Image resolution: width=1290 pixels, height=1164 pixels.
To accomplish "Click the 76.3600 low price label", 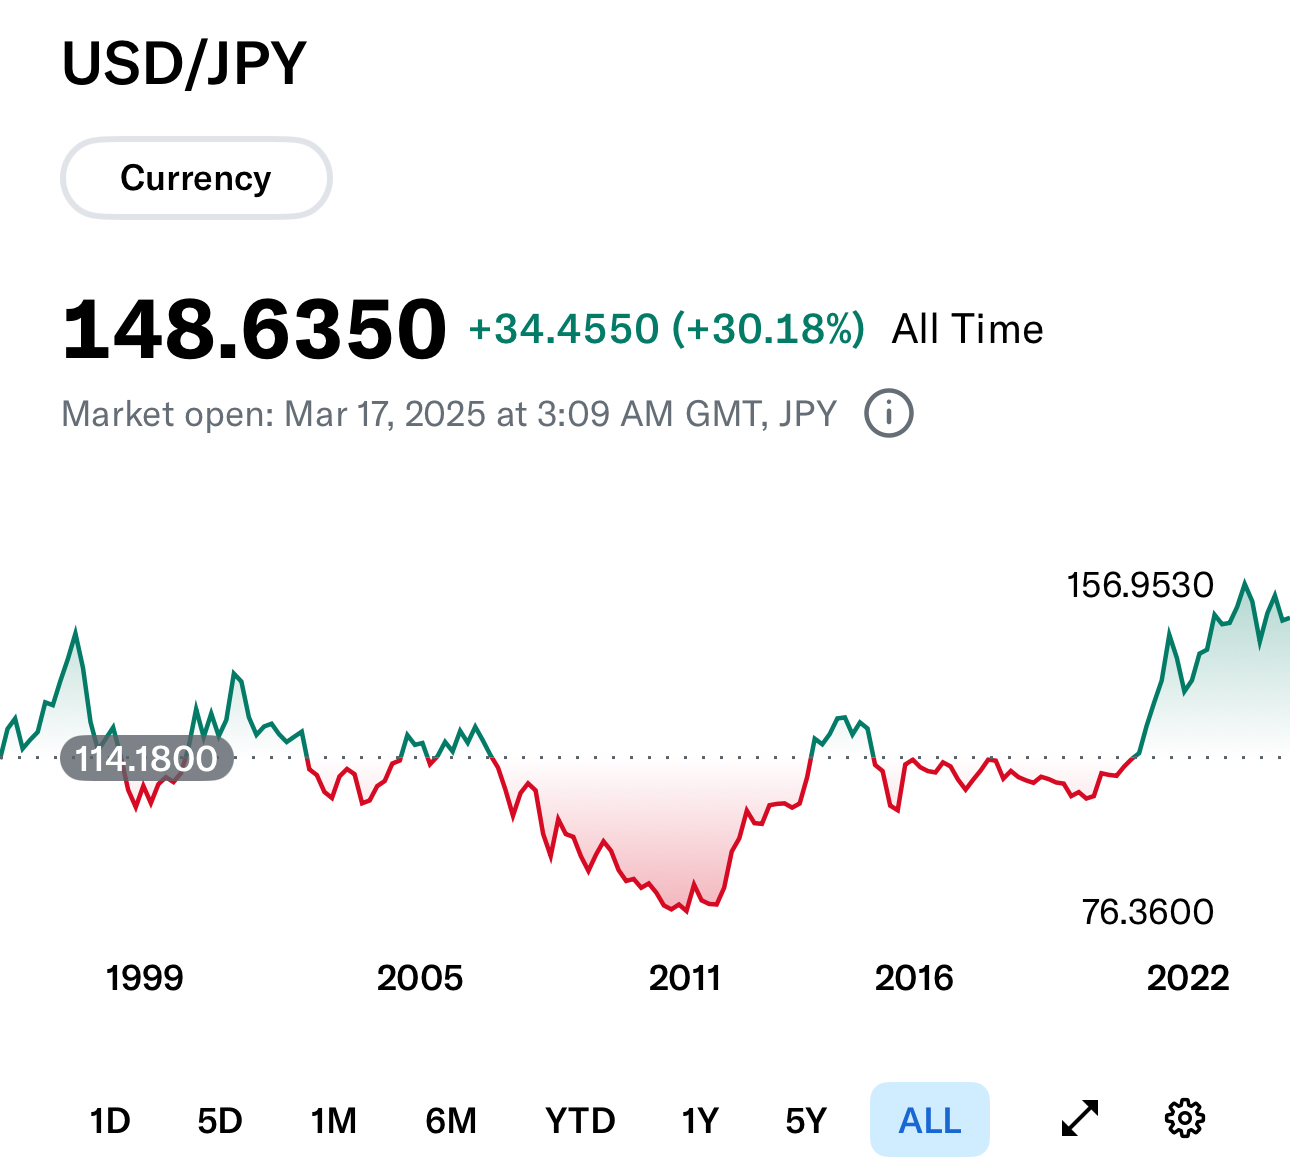I will (x=1148, y=912).
